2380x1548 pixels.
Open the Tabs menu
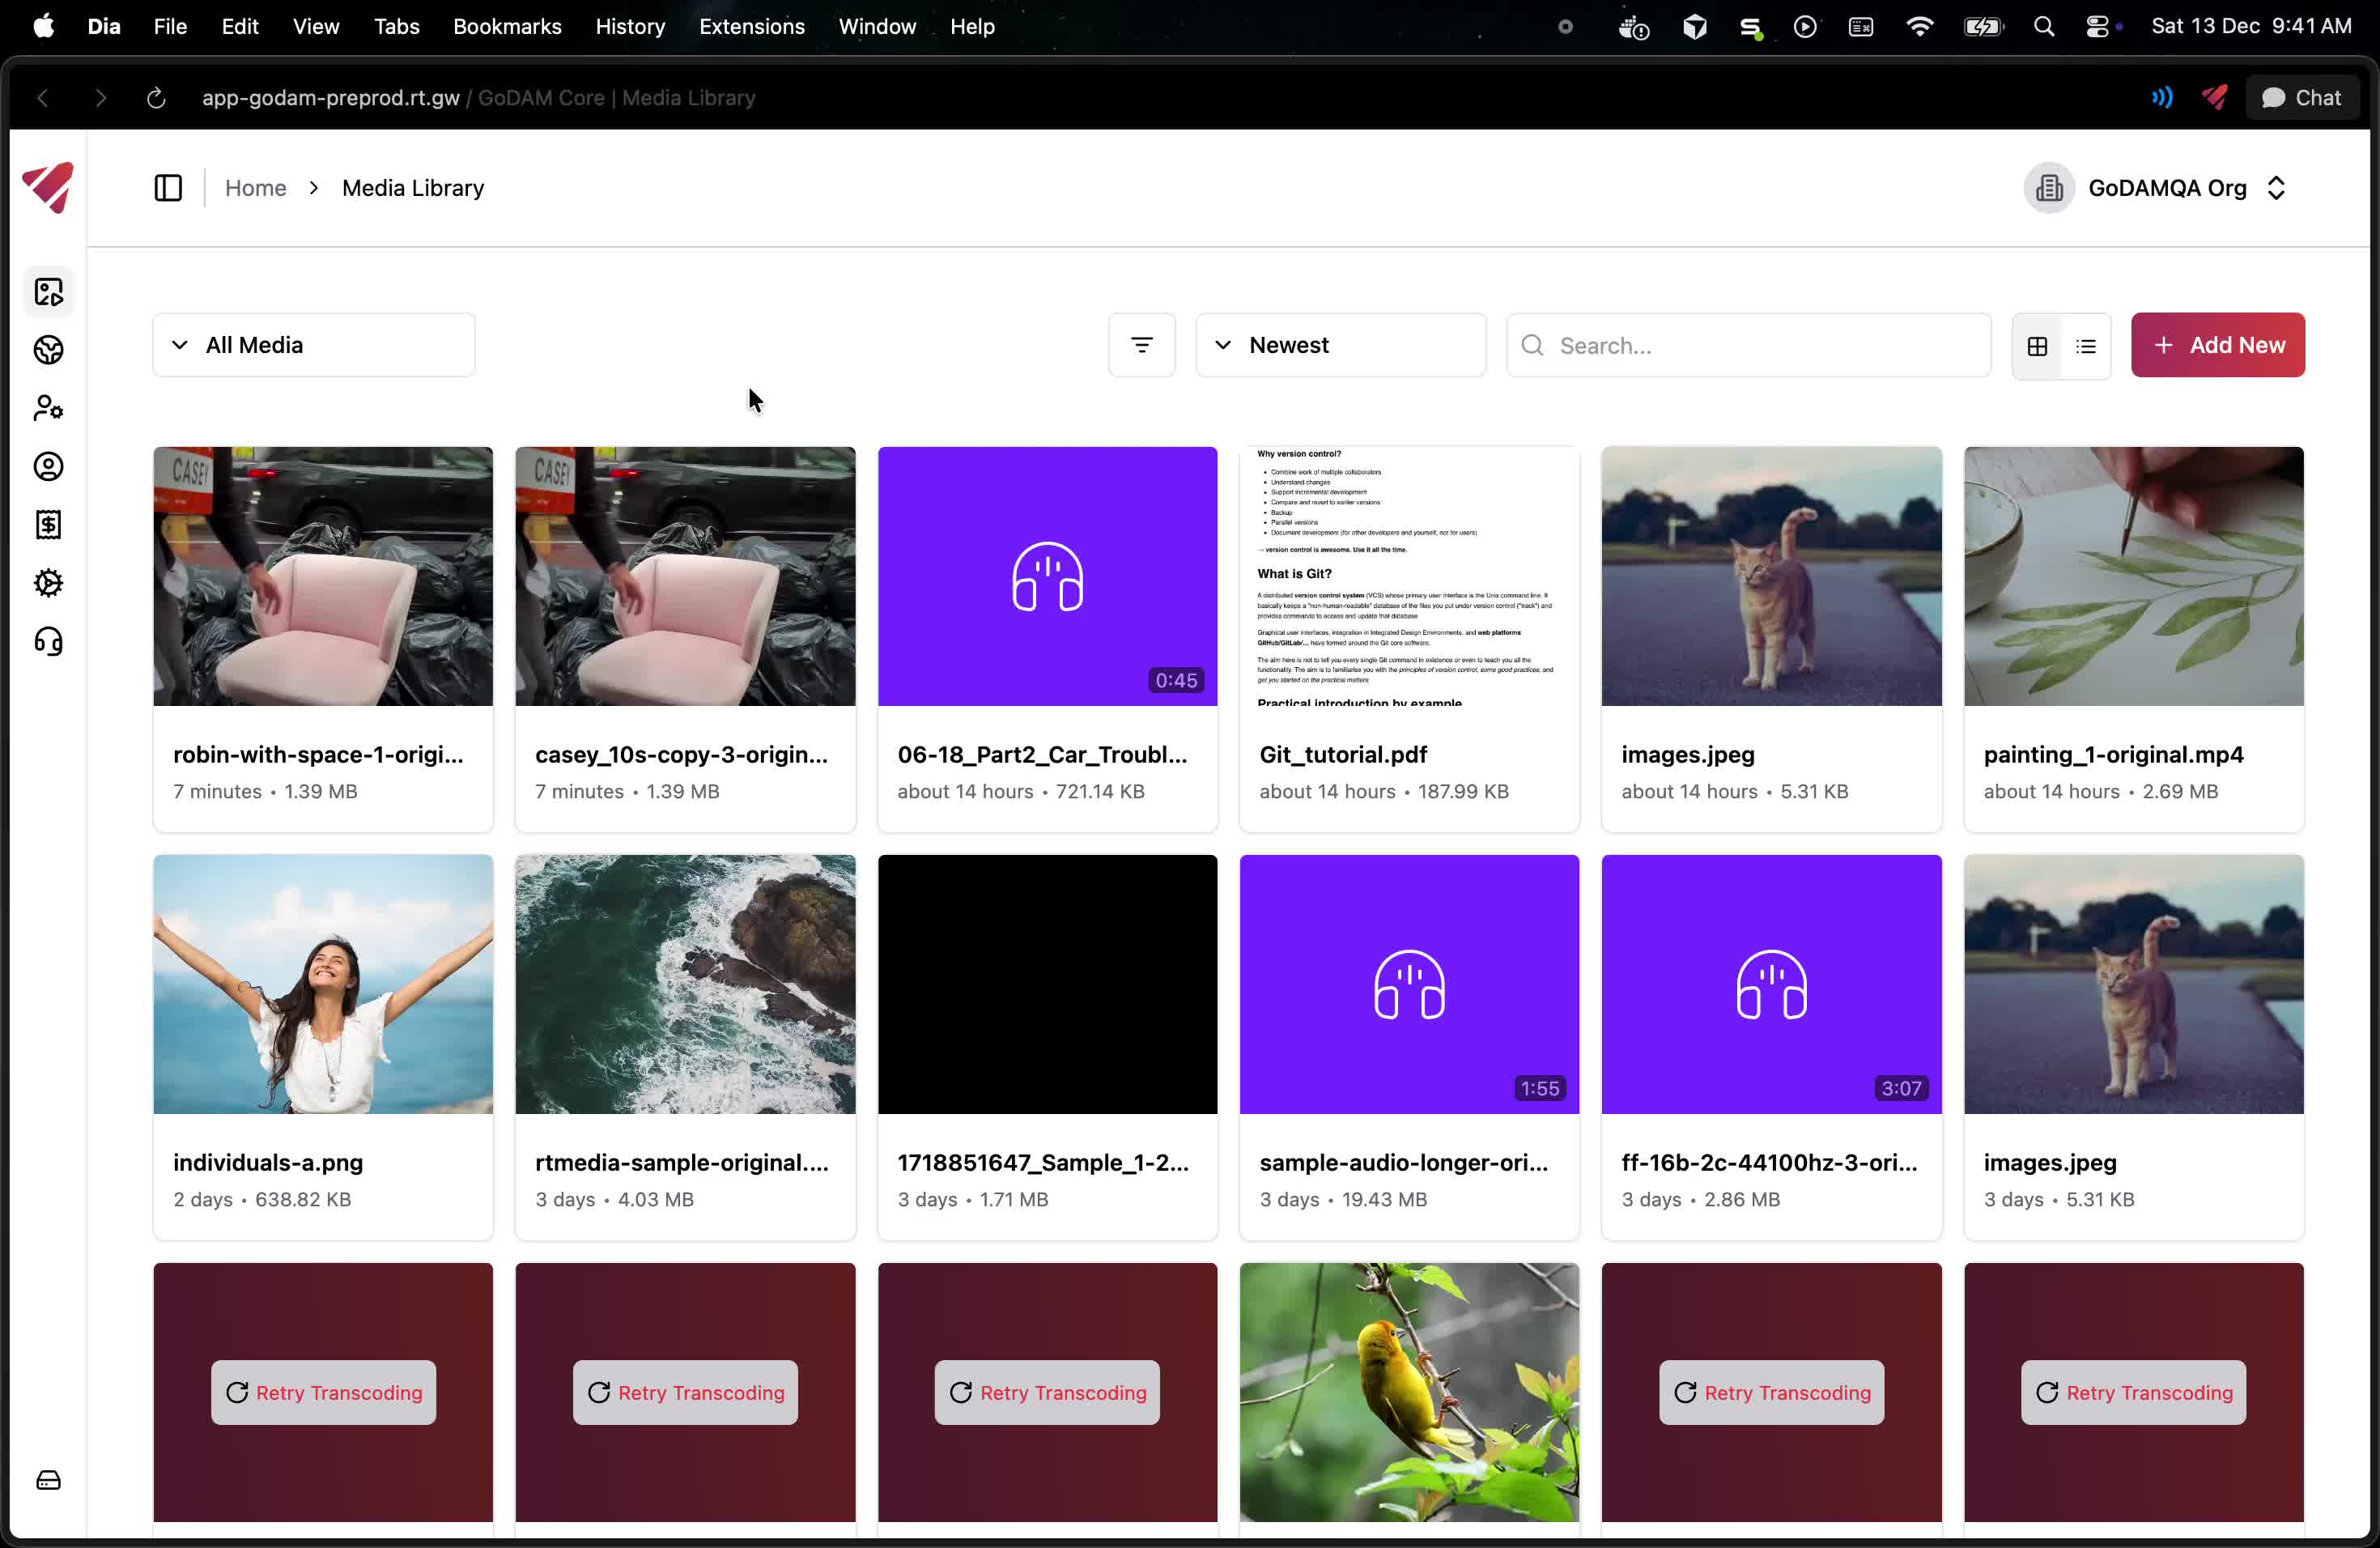tap(397, 27)
